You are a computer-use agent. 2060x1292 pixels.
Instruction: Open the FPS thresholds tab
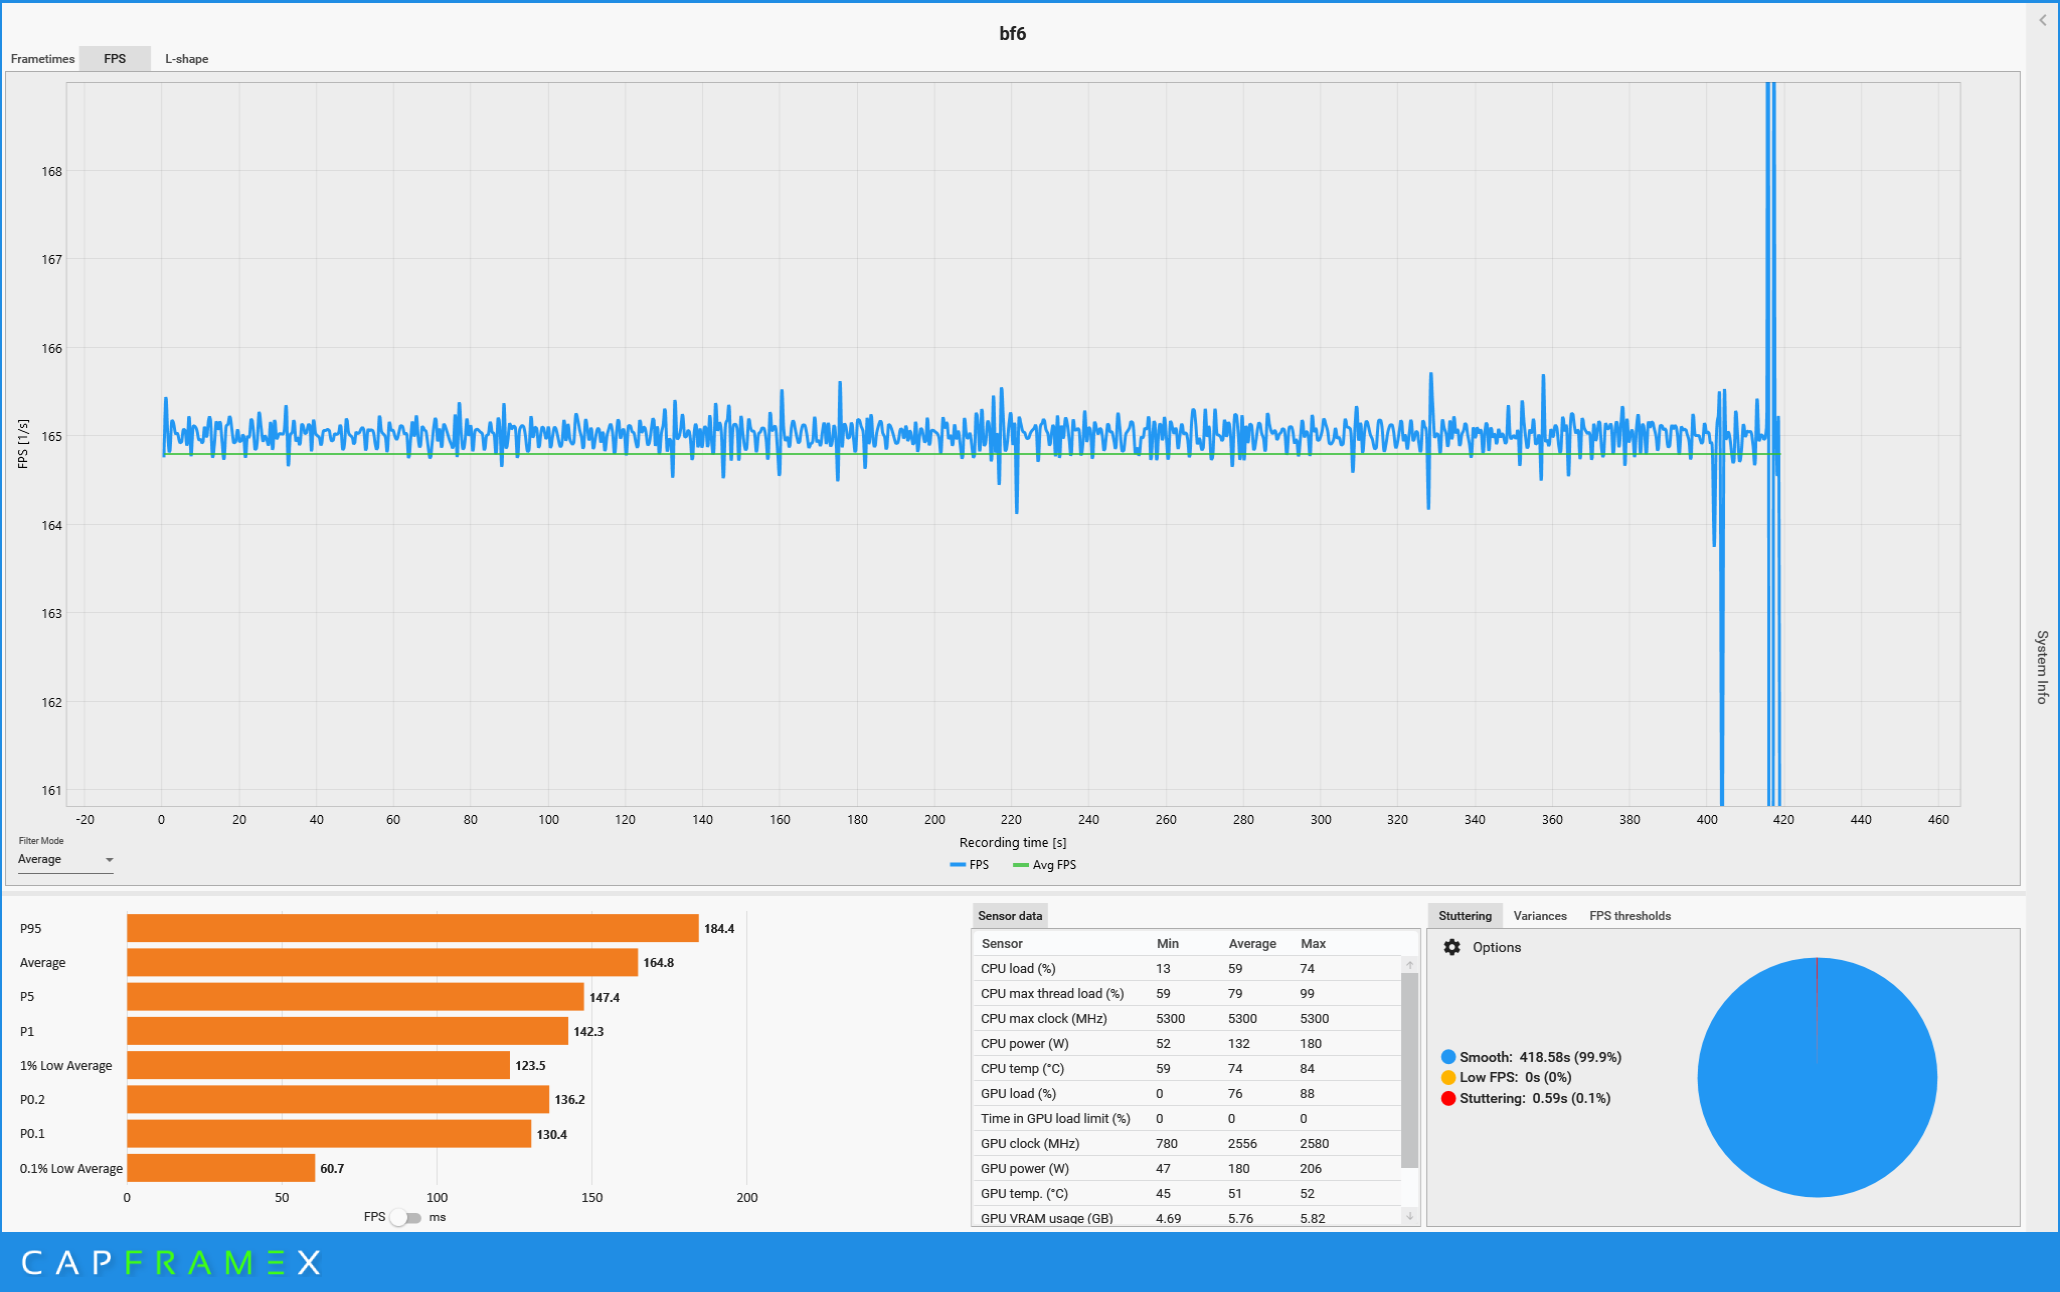click(1629, 916)
